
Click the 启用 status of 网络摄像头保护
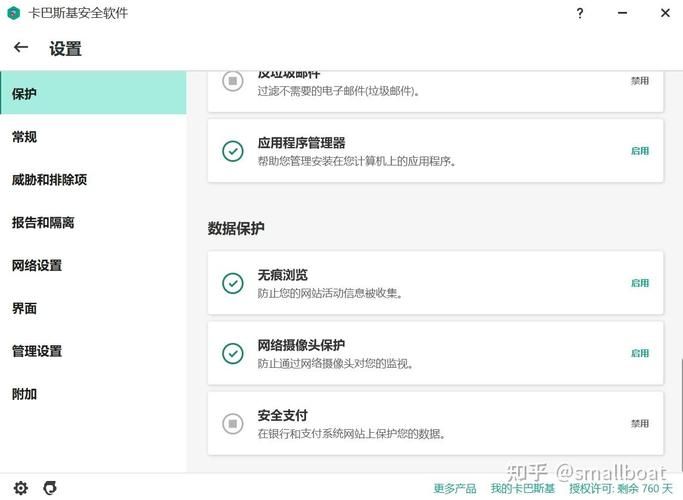[640, 353]
